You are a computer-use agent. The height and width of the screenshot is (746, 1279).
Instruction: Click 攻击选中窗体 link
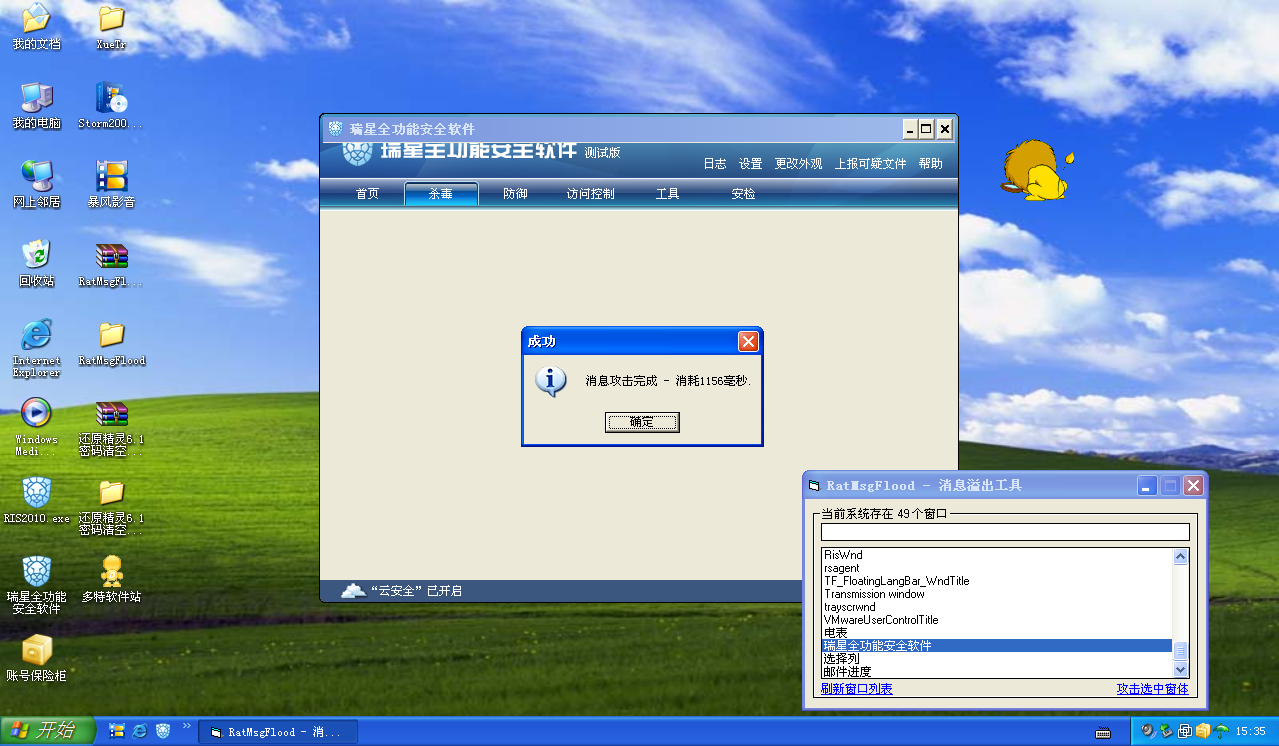(x=1153, y=689)
